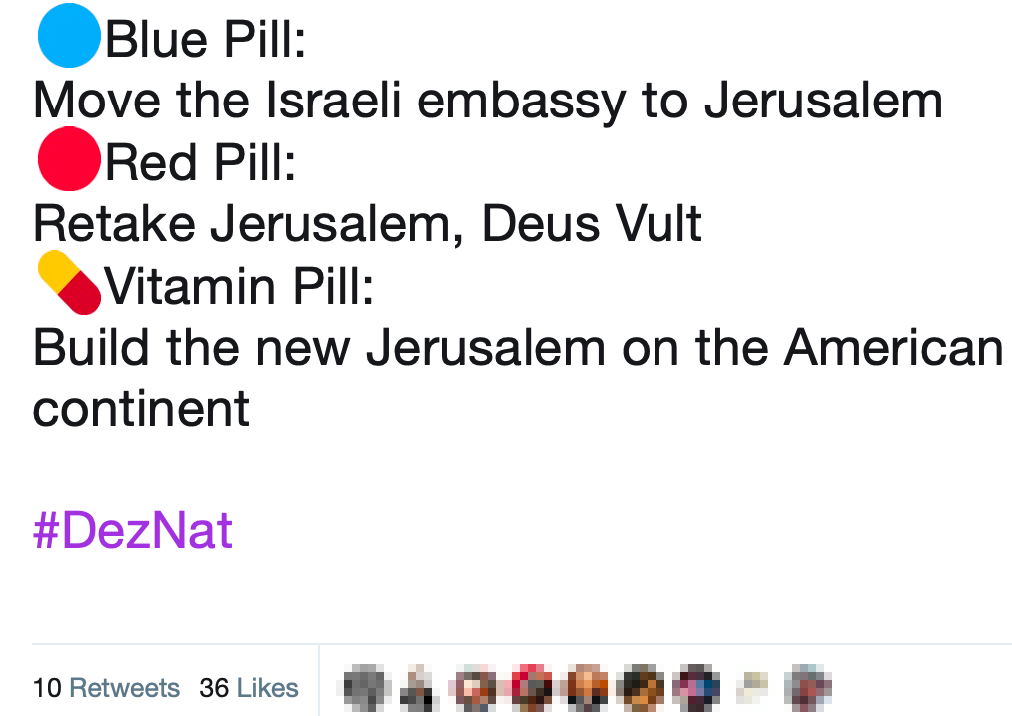Click the "Move the Israeli embassy" line
This screenshot has width=1012, height=716.
(488, 101)
